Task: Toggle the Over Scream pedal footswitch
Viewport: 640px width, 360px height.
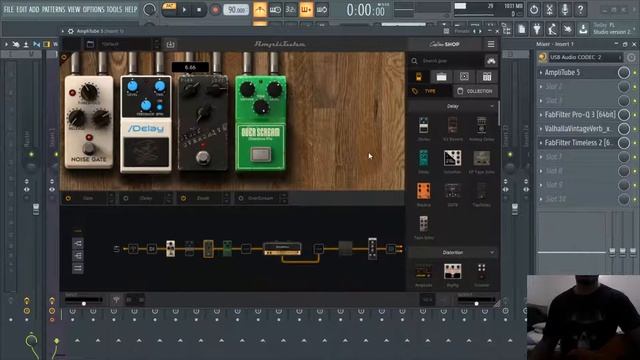Action: pos(261,154)
